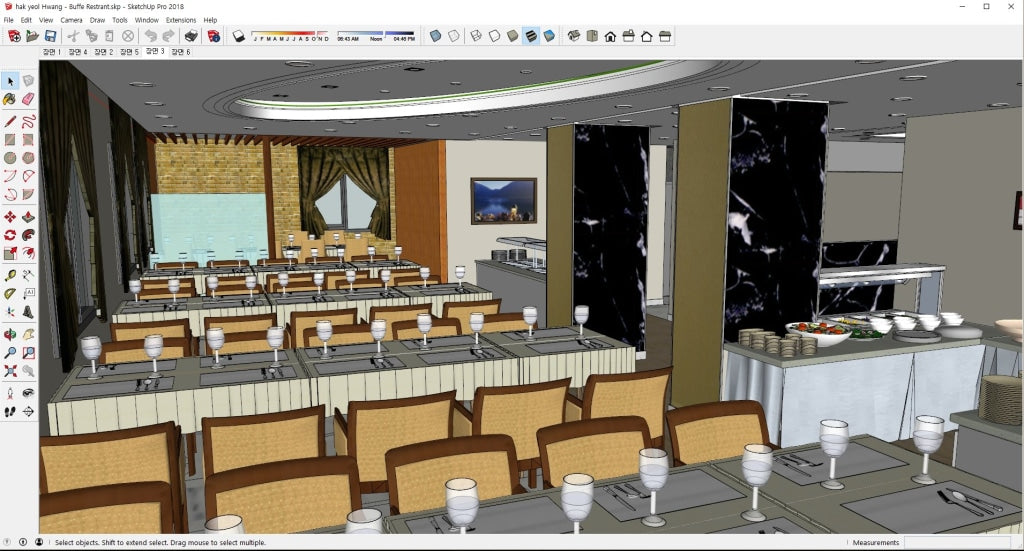
Task: Select the 2 Point Arc tool
Action: tap(28, 176)
